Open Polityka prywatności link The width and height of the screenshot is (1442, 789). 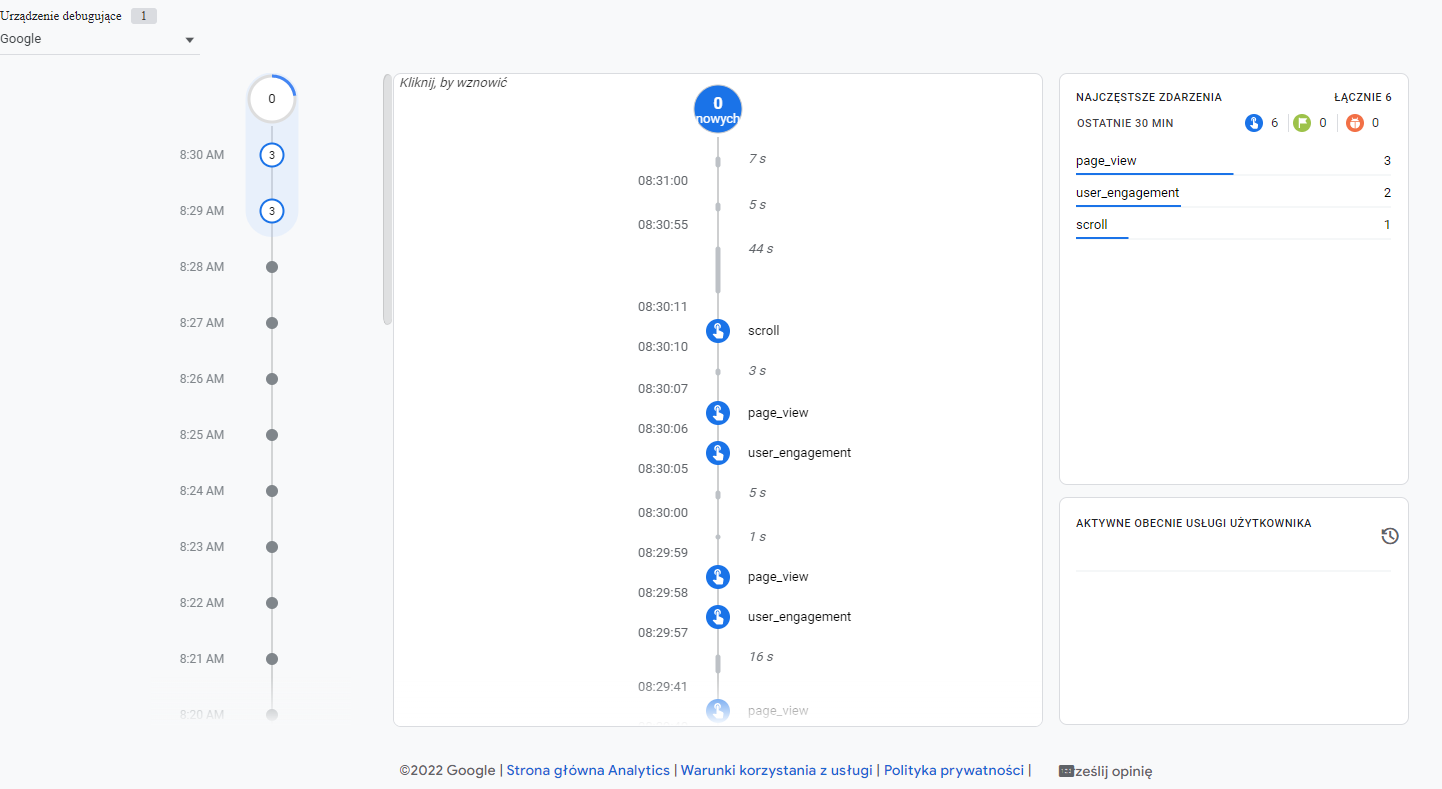pos(953,770)
